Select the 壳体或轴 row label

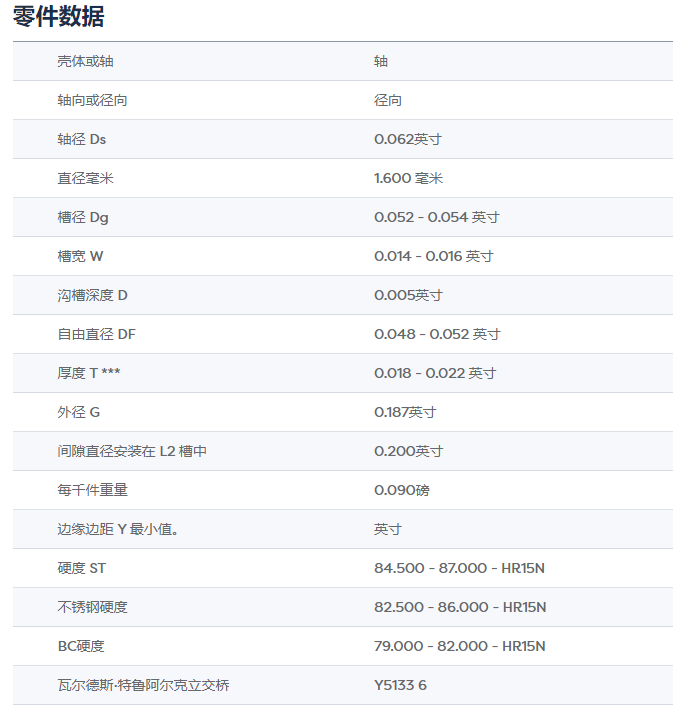[85, 62]
